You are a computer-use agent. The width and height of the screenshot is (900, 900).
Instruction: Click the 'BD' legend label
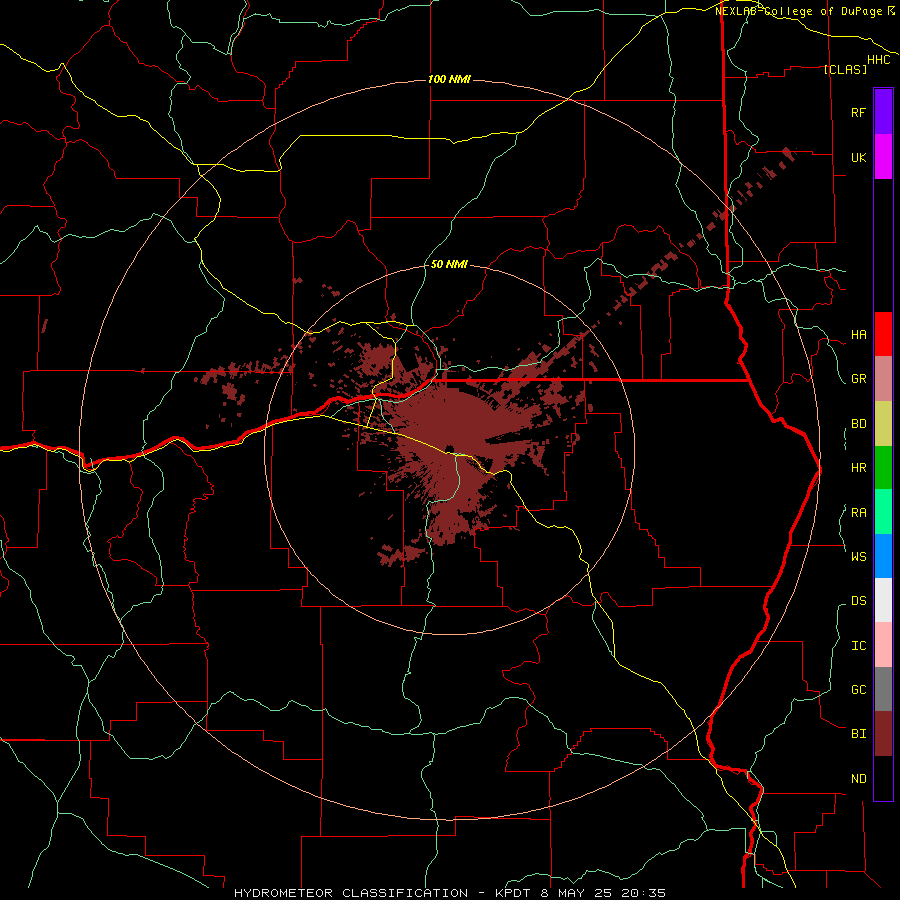coord(858,424)
